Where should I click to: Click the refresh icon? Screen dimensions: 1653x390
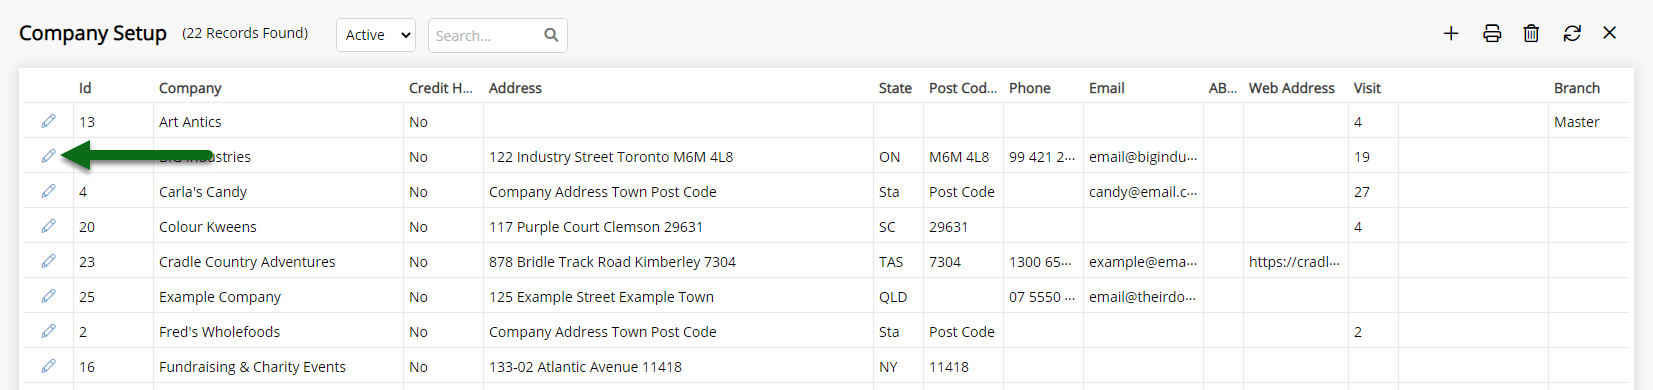[x=1572, y=33]
